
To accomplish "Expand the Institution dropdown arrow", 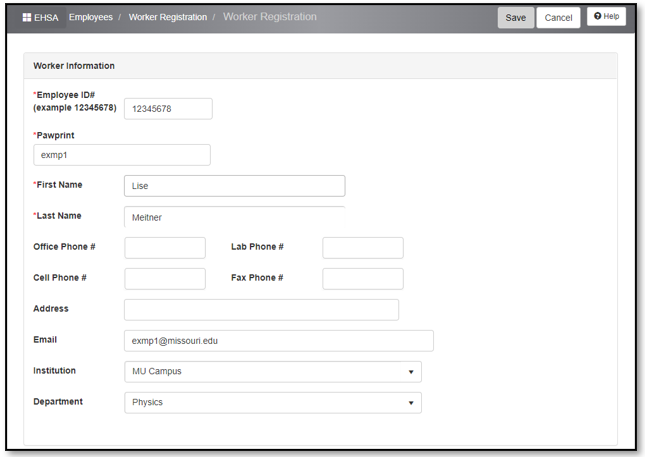I will coord(411,372).
